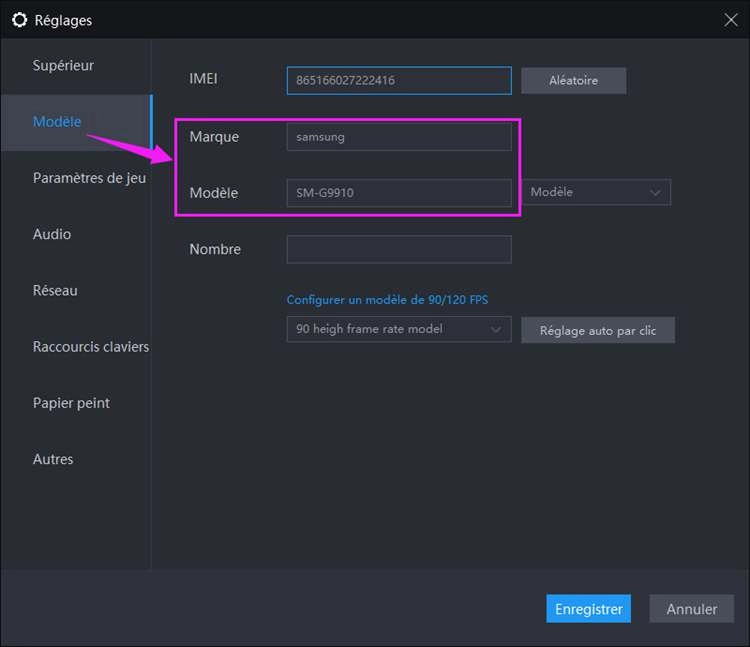Go to the Réseau settings tab

pos(55,290)
